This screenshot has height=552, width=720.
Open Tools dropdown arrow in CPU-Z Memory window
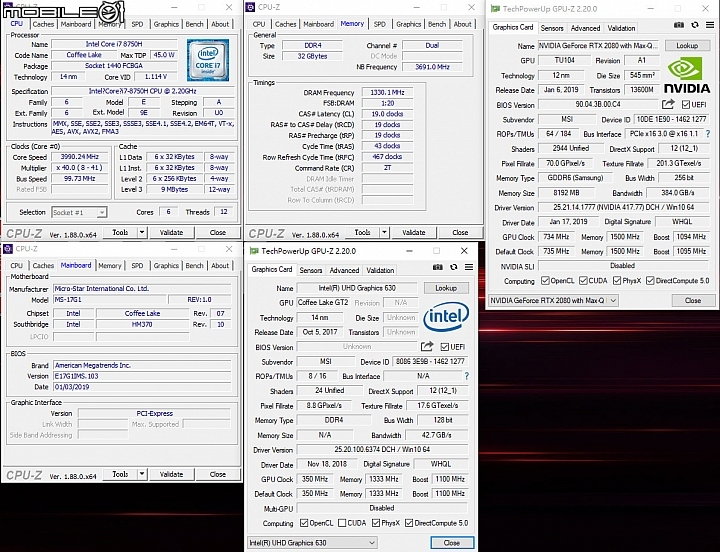[x=384, y=232]
